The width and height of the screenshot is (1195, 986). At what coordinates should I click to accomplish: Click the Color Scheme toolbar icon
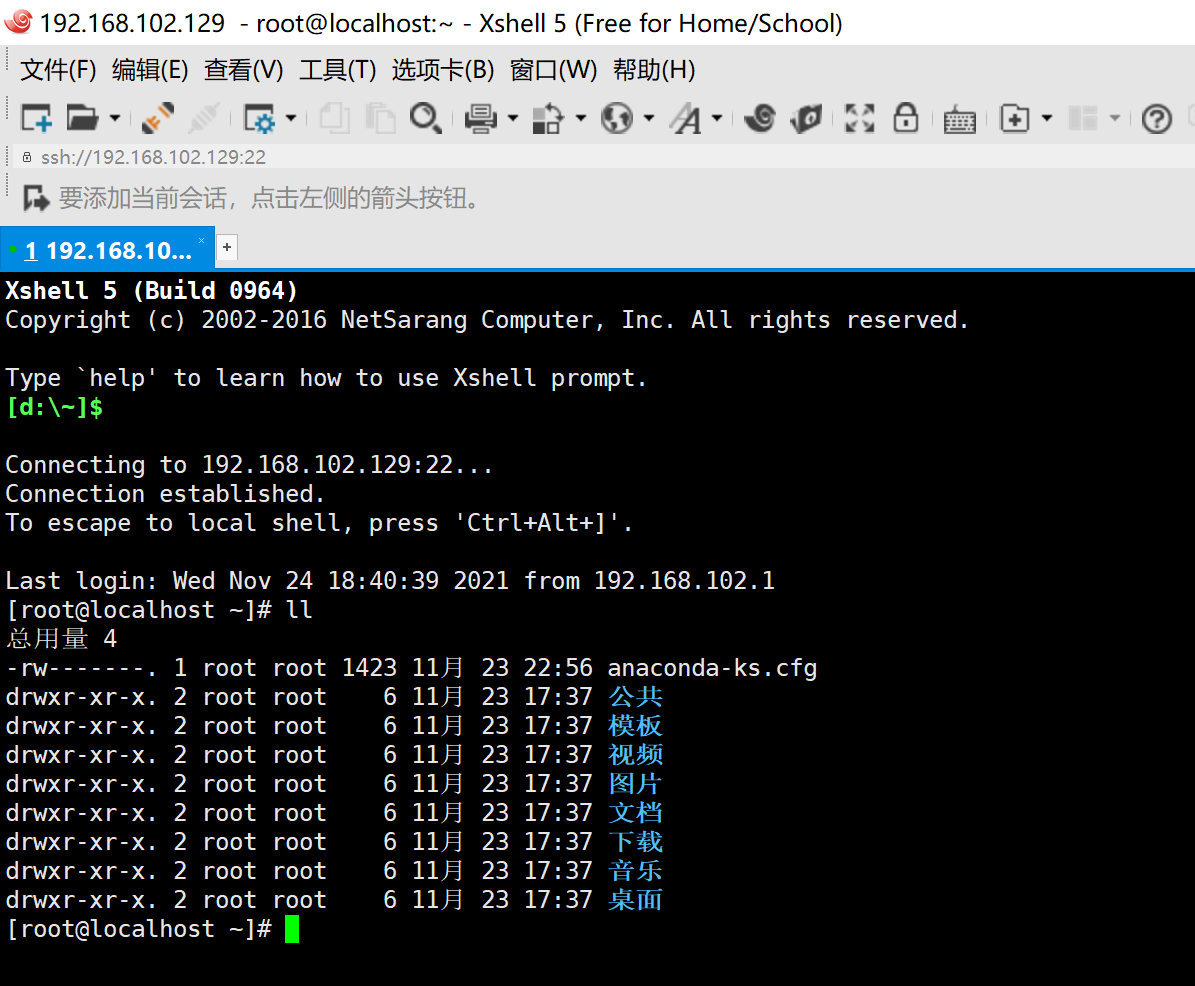548,119
